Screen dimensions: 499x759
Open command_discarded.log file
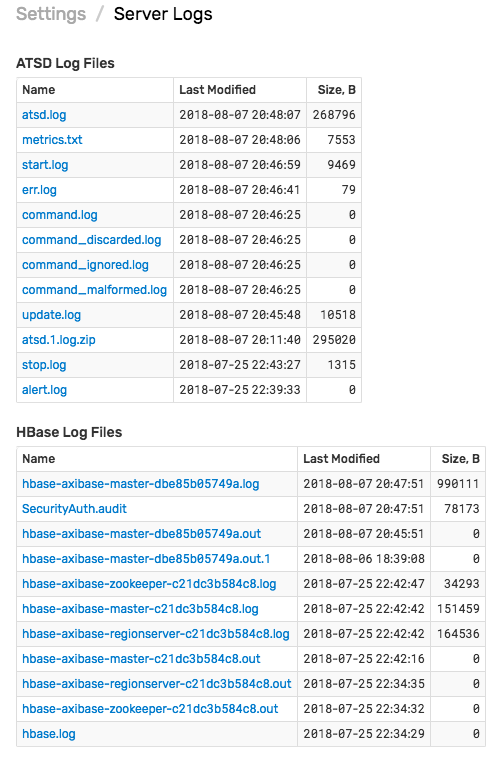[x=91, y=240]
